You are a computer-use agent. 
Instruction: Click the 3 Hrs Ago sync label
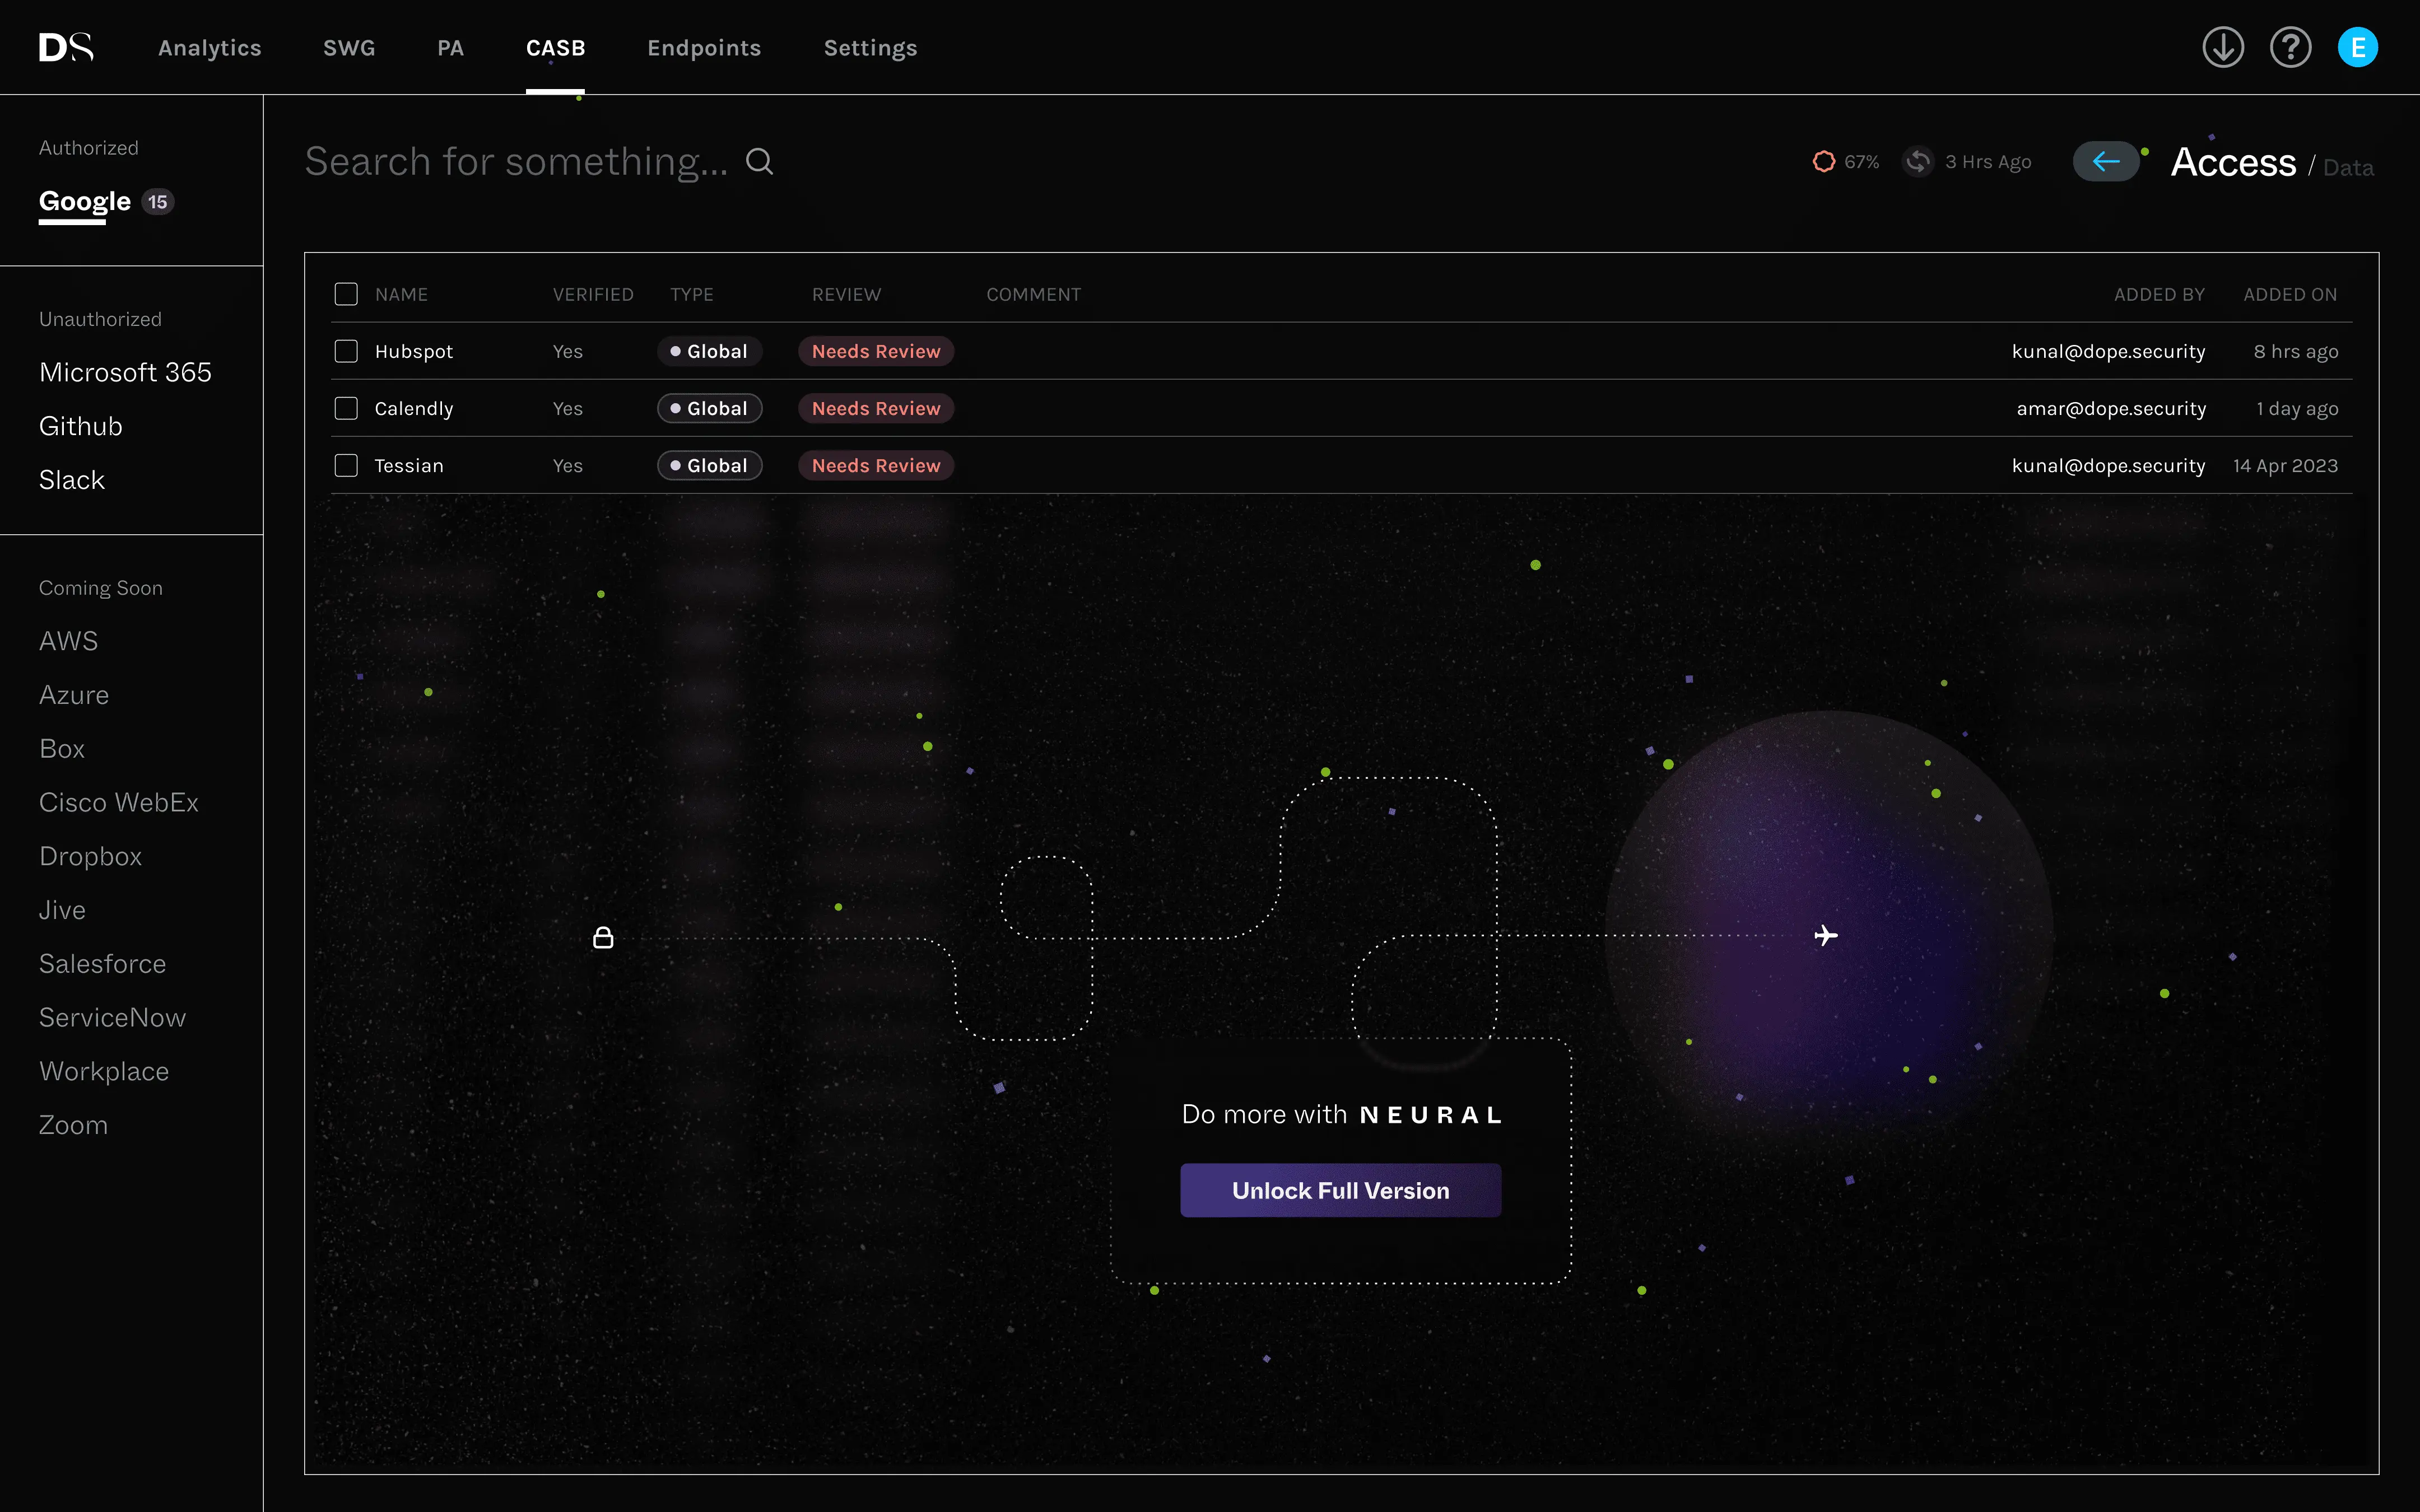[1988, 161]
